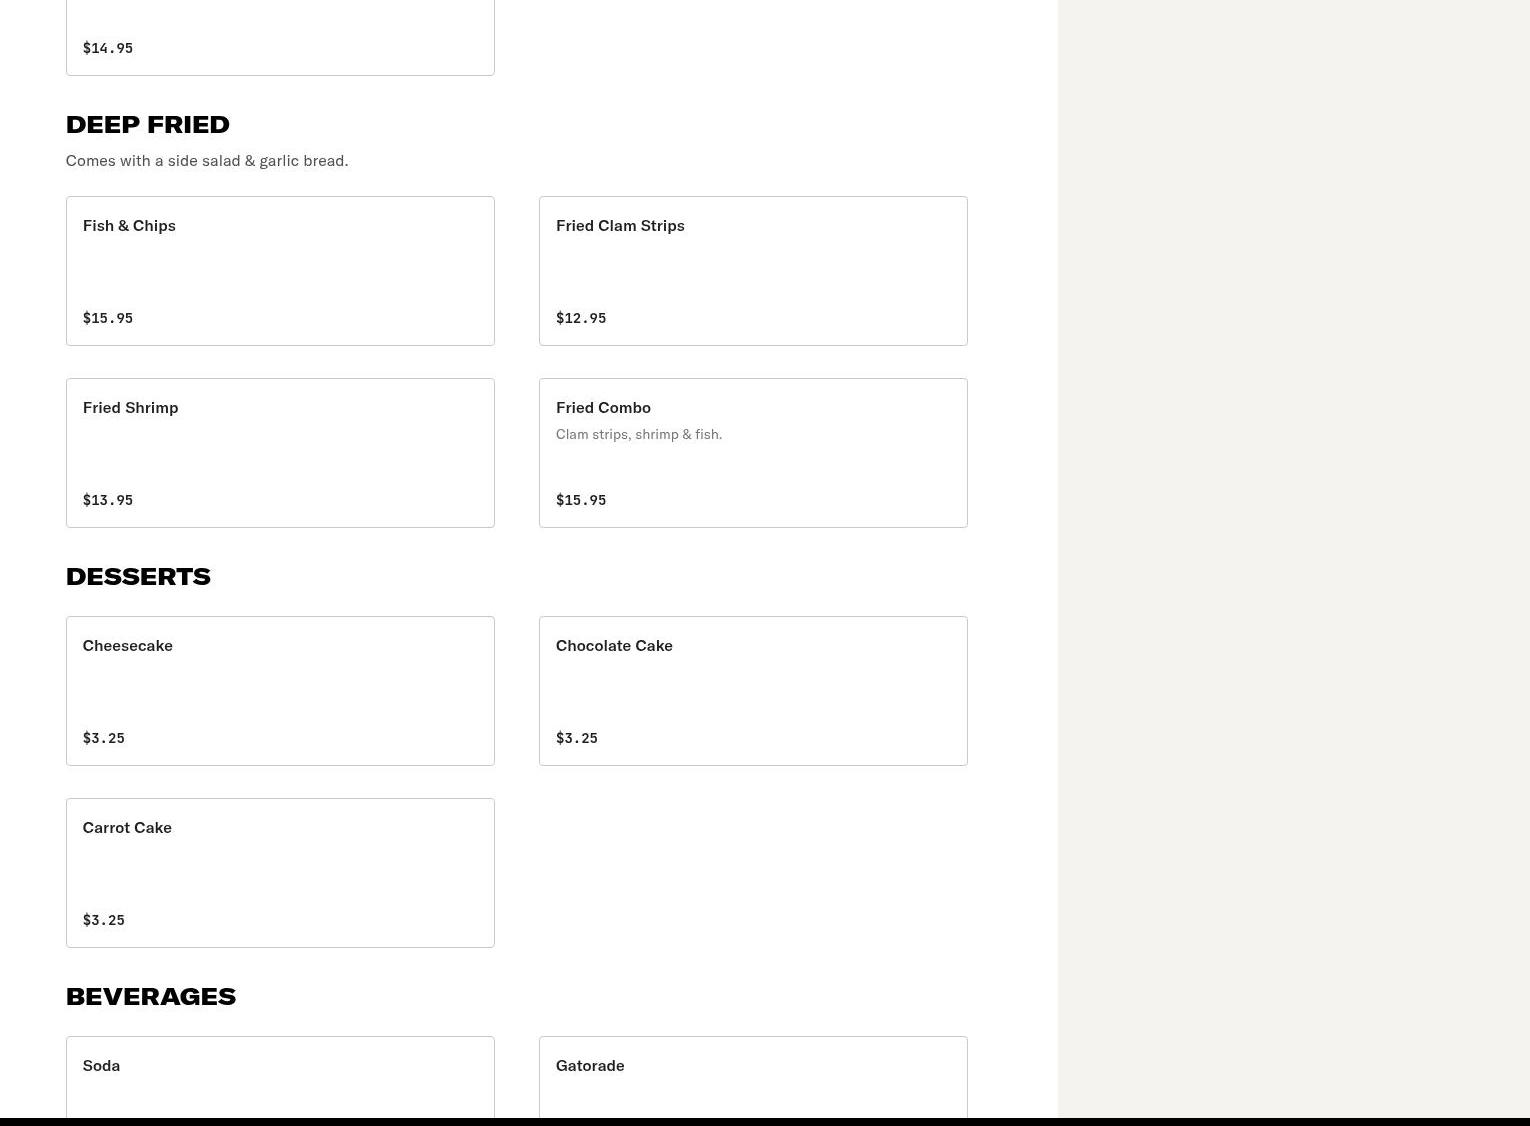
Task: Open the Soda beverage item
Action: pos(280,1077)
